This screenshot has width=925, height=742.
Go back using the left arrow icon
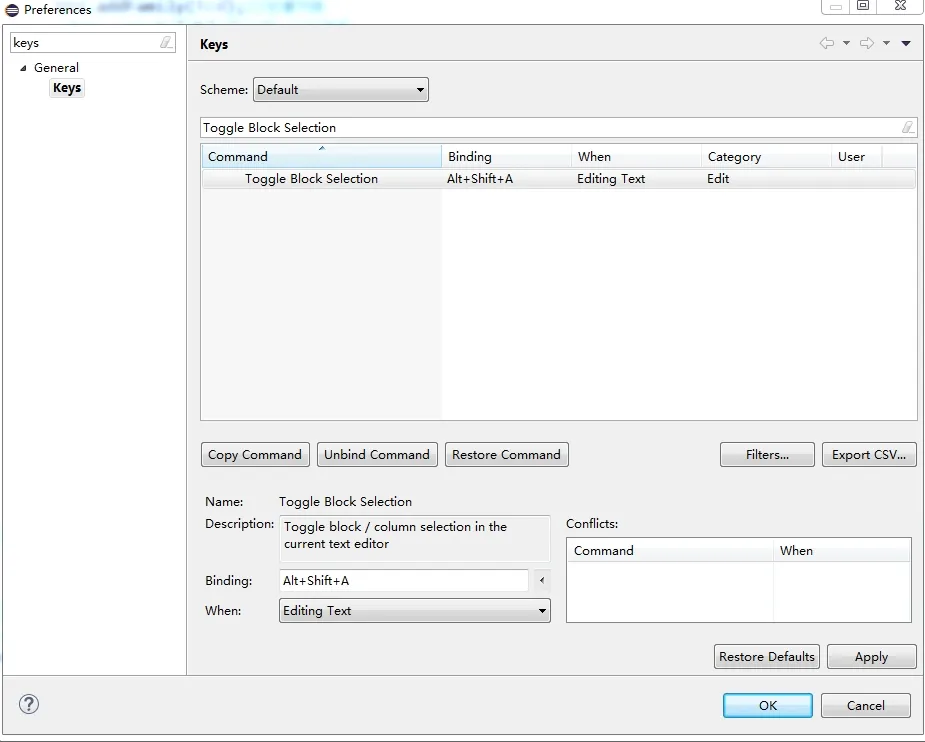click(x=827, y=43)
